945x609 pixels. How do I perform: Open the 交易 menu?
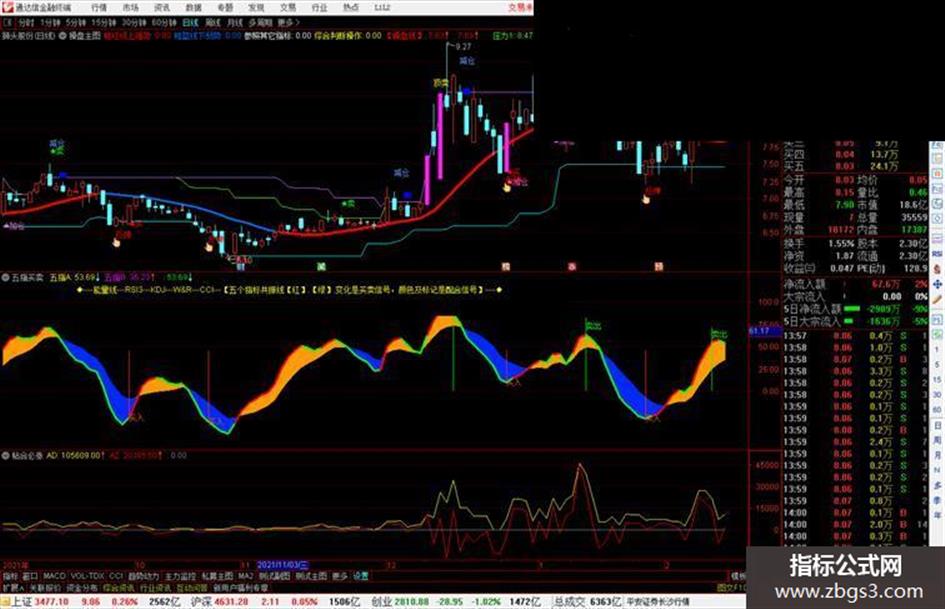click(x=287, y=8)
